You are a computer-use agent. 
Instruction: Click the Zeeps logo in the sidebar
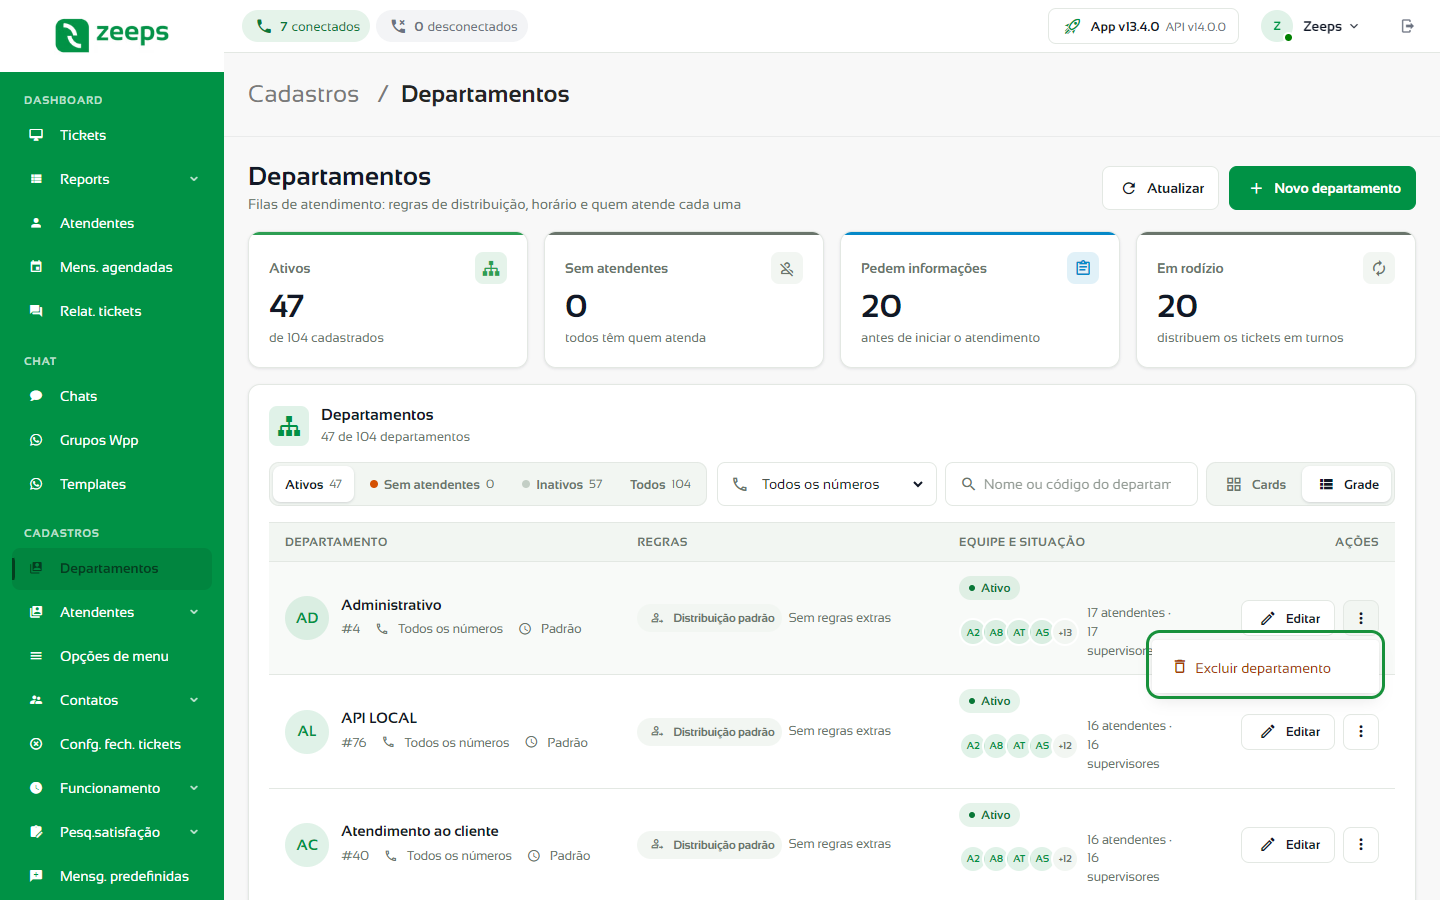point(112,34)
